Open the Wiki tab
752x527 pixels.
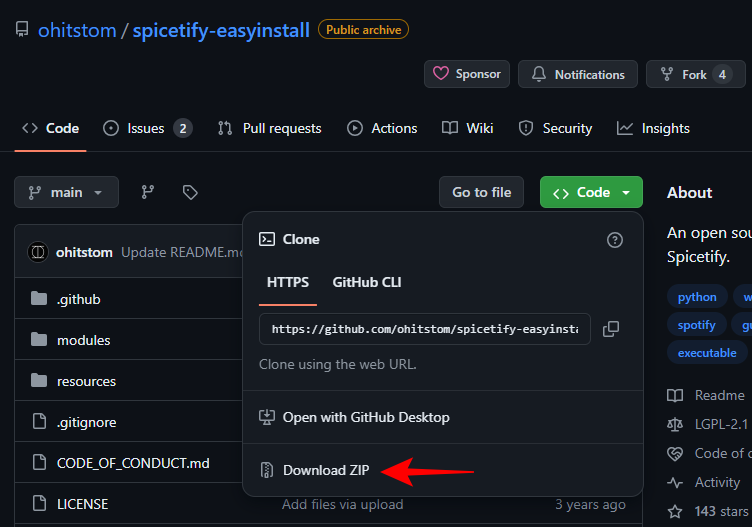tap(468, 129)
